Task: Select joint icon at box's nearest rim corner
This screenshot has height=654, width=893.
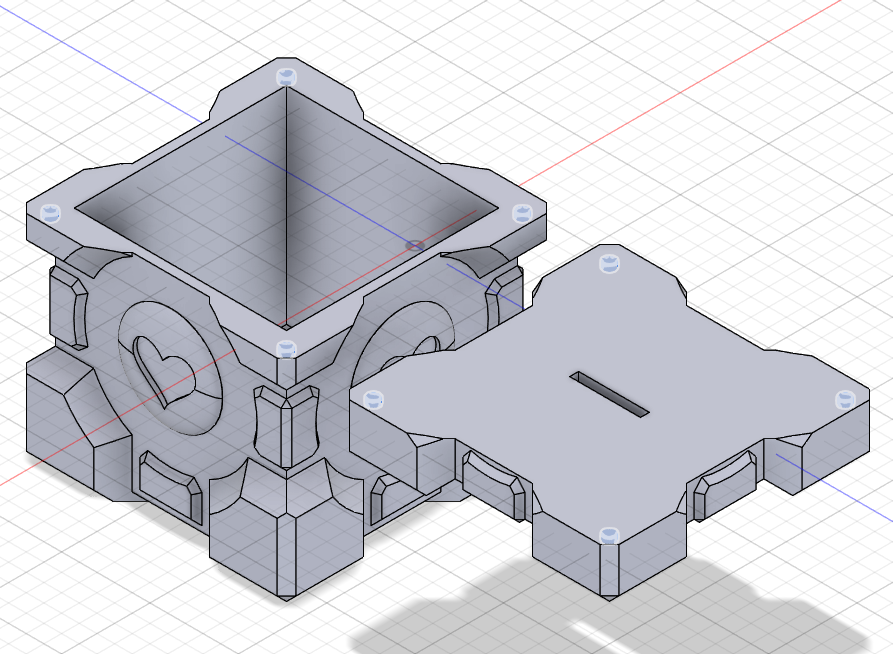Action: (x=286, y=349)
